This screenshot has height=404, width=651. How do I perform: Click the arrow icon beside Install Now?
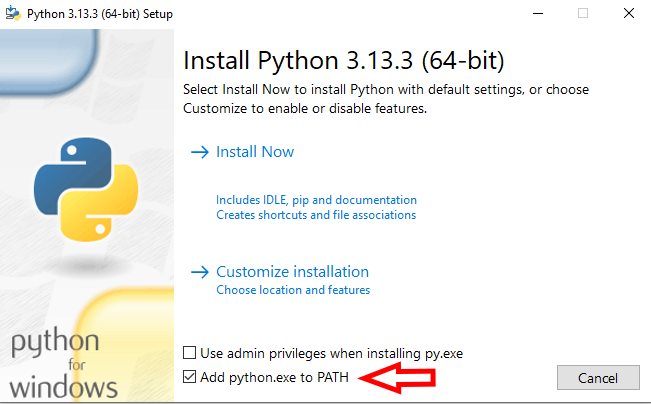(198, 152)
